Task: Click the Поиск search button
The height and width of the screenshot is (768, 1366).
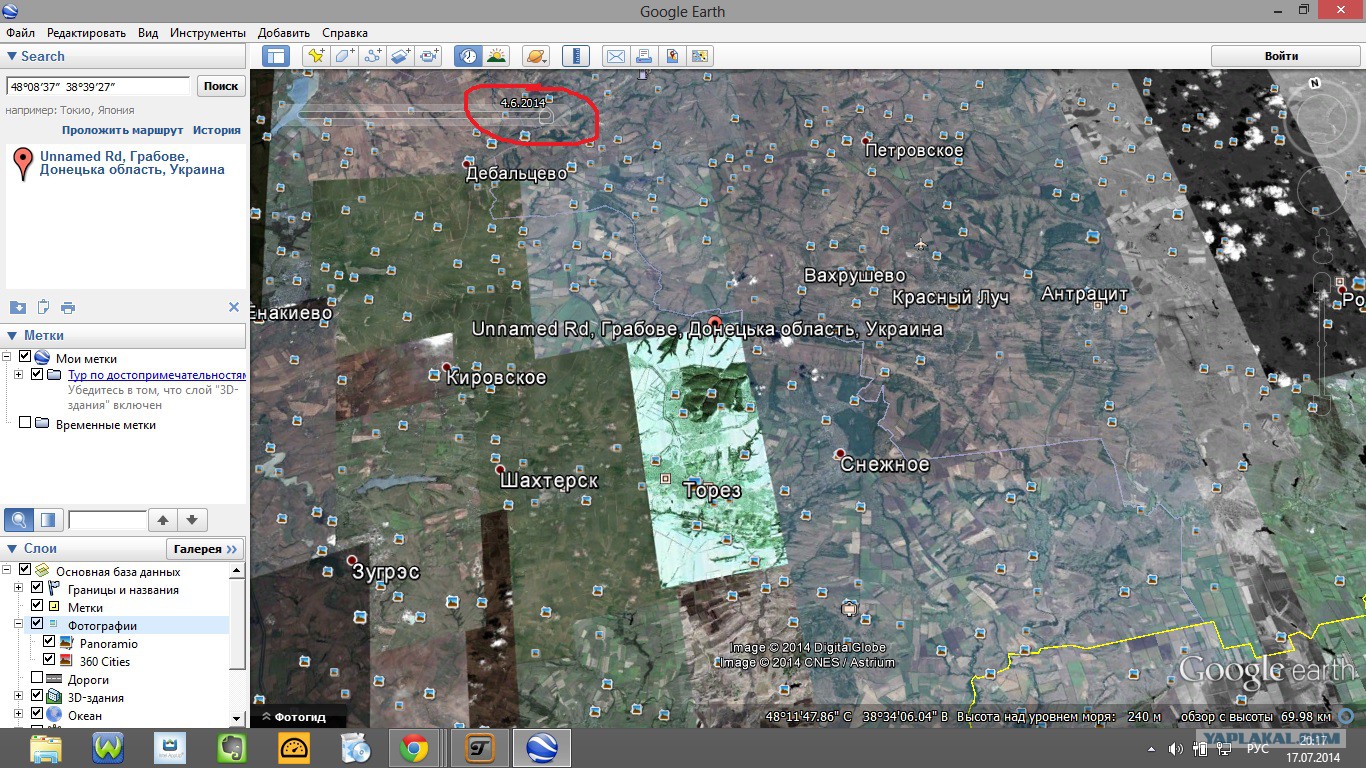Action: (221, 86)
